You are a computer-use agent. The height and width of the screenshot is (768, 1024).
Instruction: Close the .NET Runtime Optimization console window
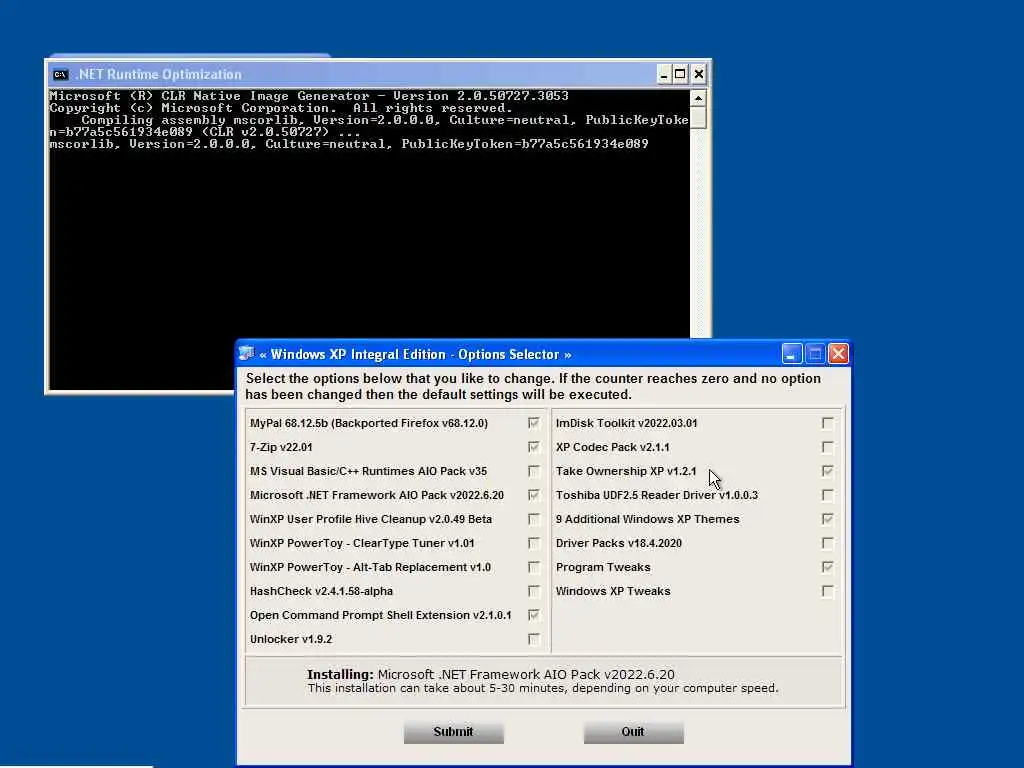tap(698, 74)
